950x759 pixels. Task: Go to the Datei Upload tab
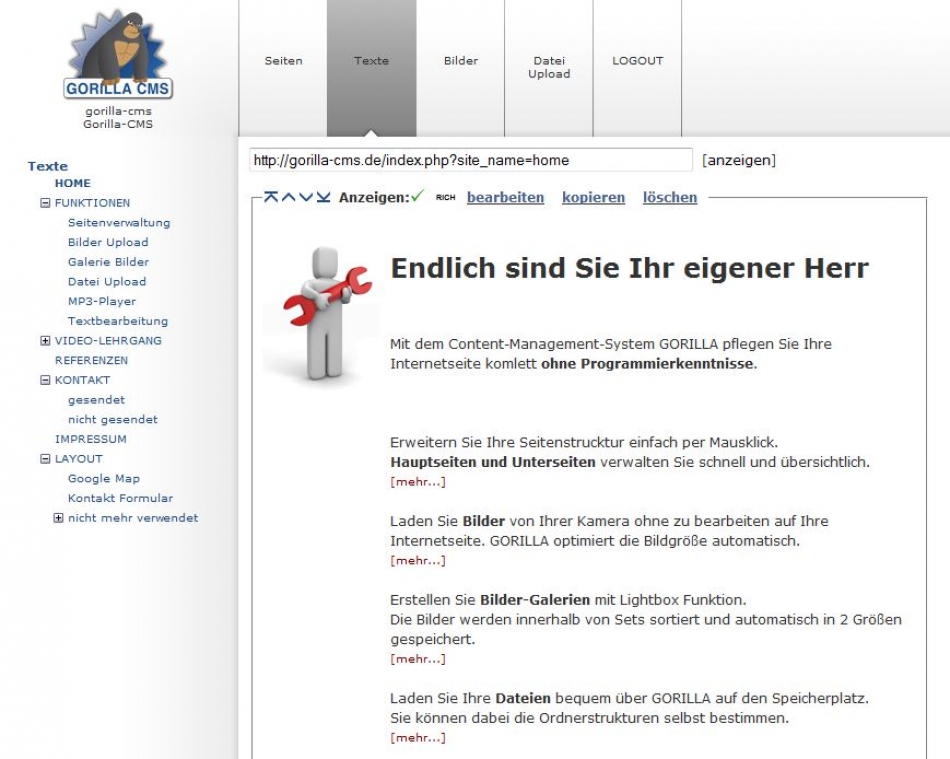(x=549, y=68)
